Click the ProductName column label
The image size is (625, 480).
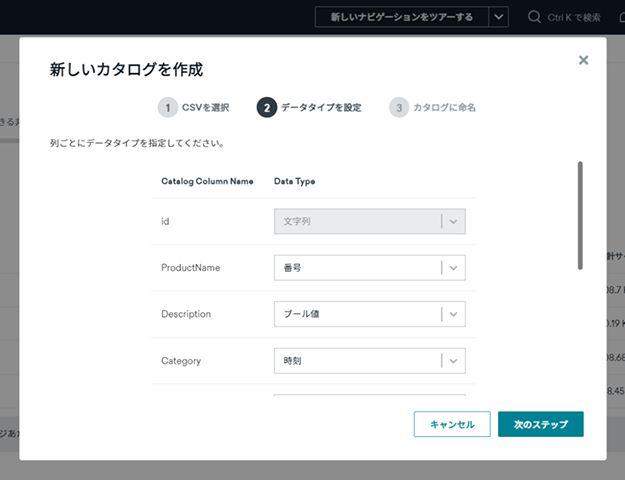191,268
